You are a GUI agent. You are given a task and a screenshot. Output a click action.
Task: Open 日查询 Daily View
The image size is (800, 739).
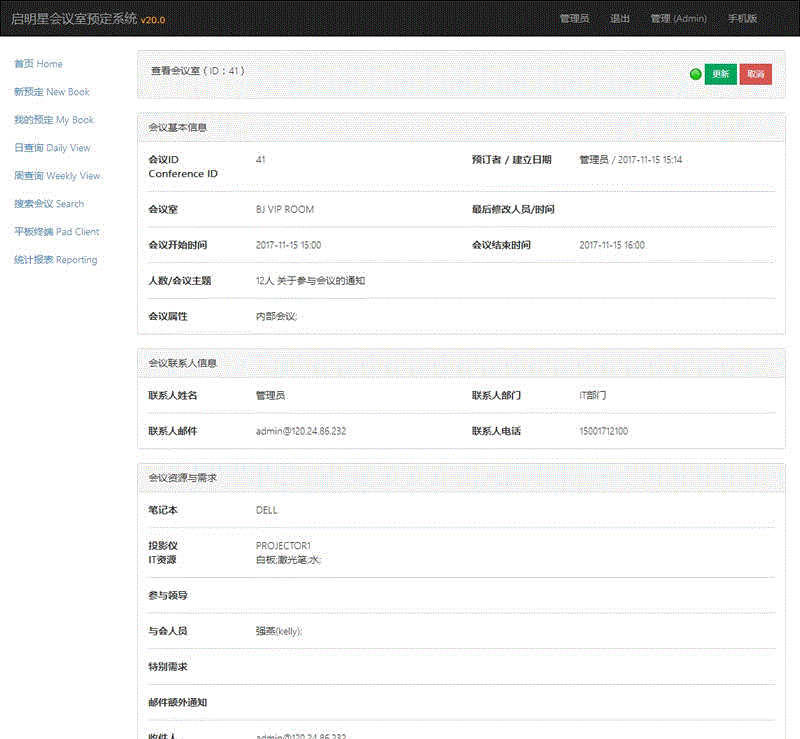tap(52, 148)
